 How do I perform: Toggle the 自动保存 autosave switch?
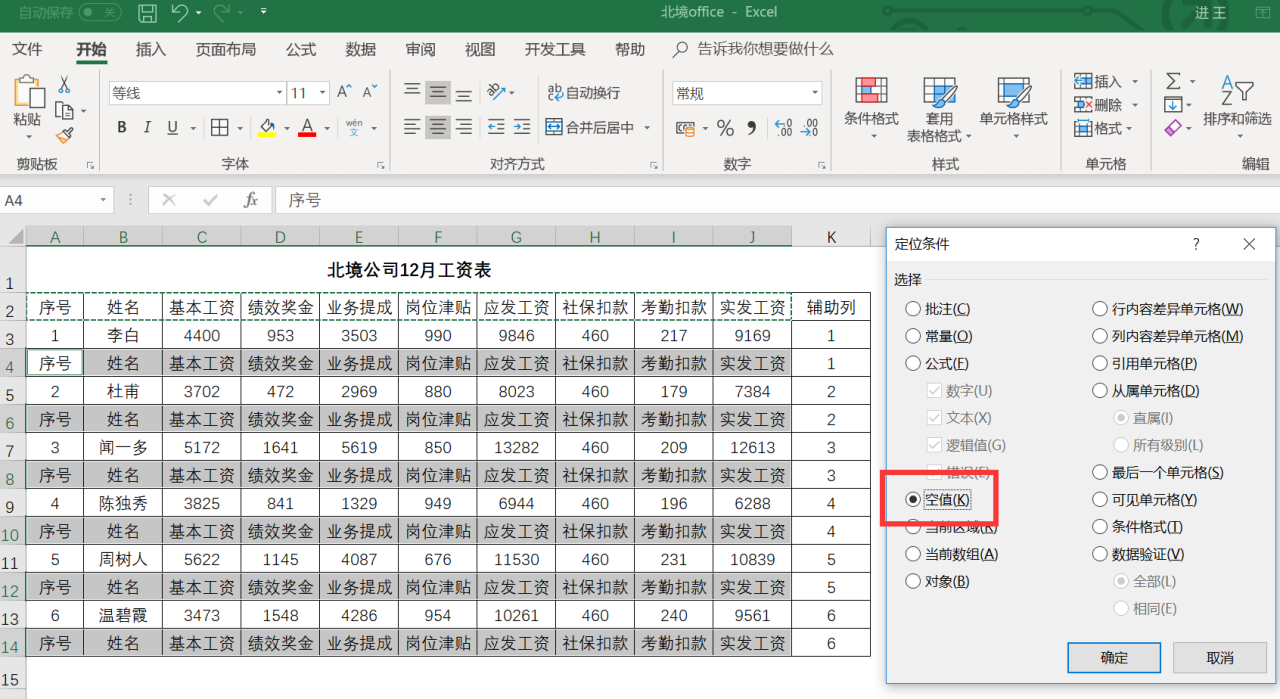[100, 13]
